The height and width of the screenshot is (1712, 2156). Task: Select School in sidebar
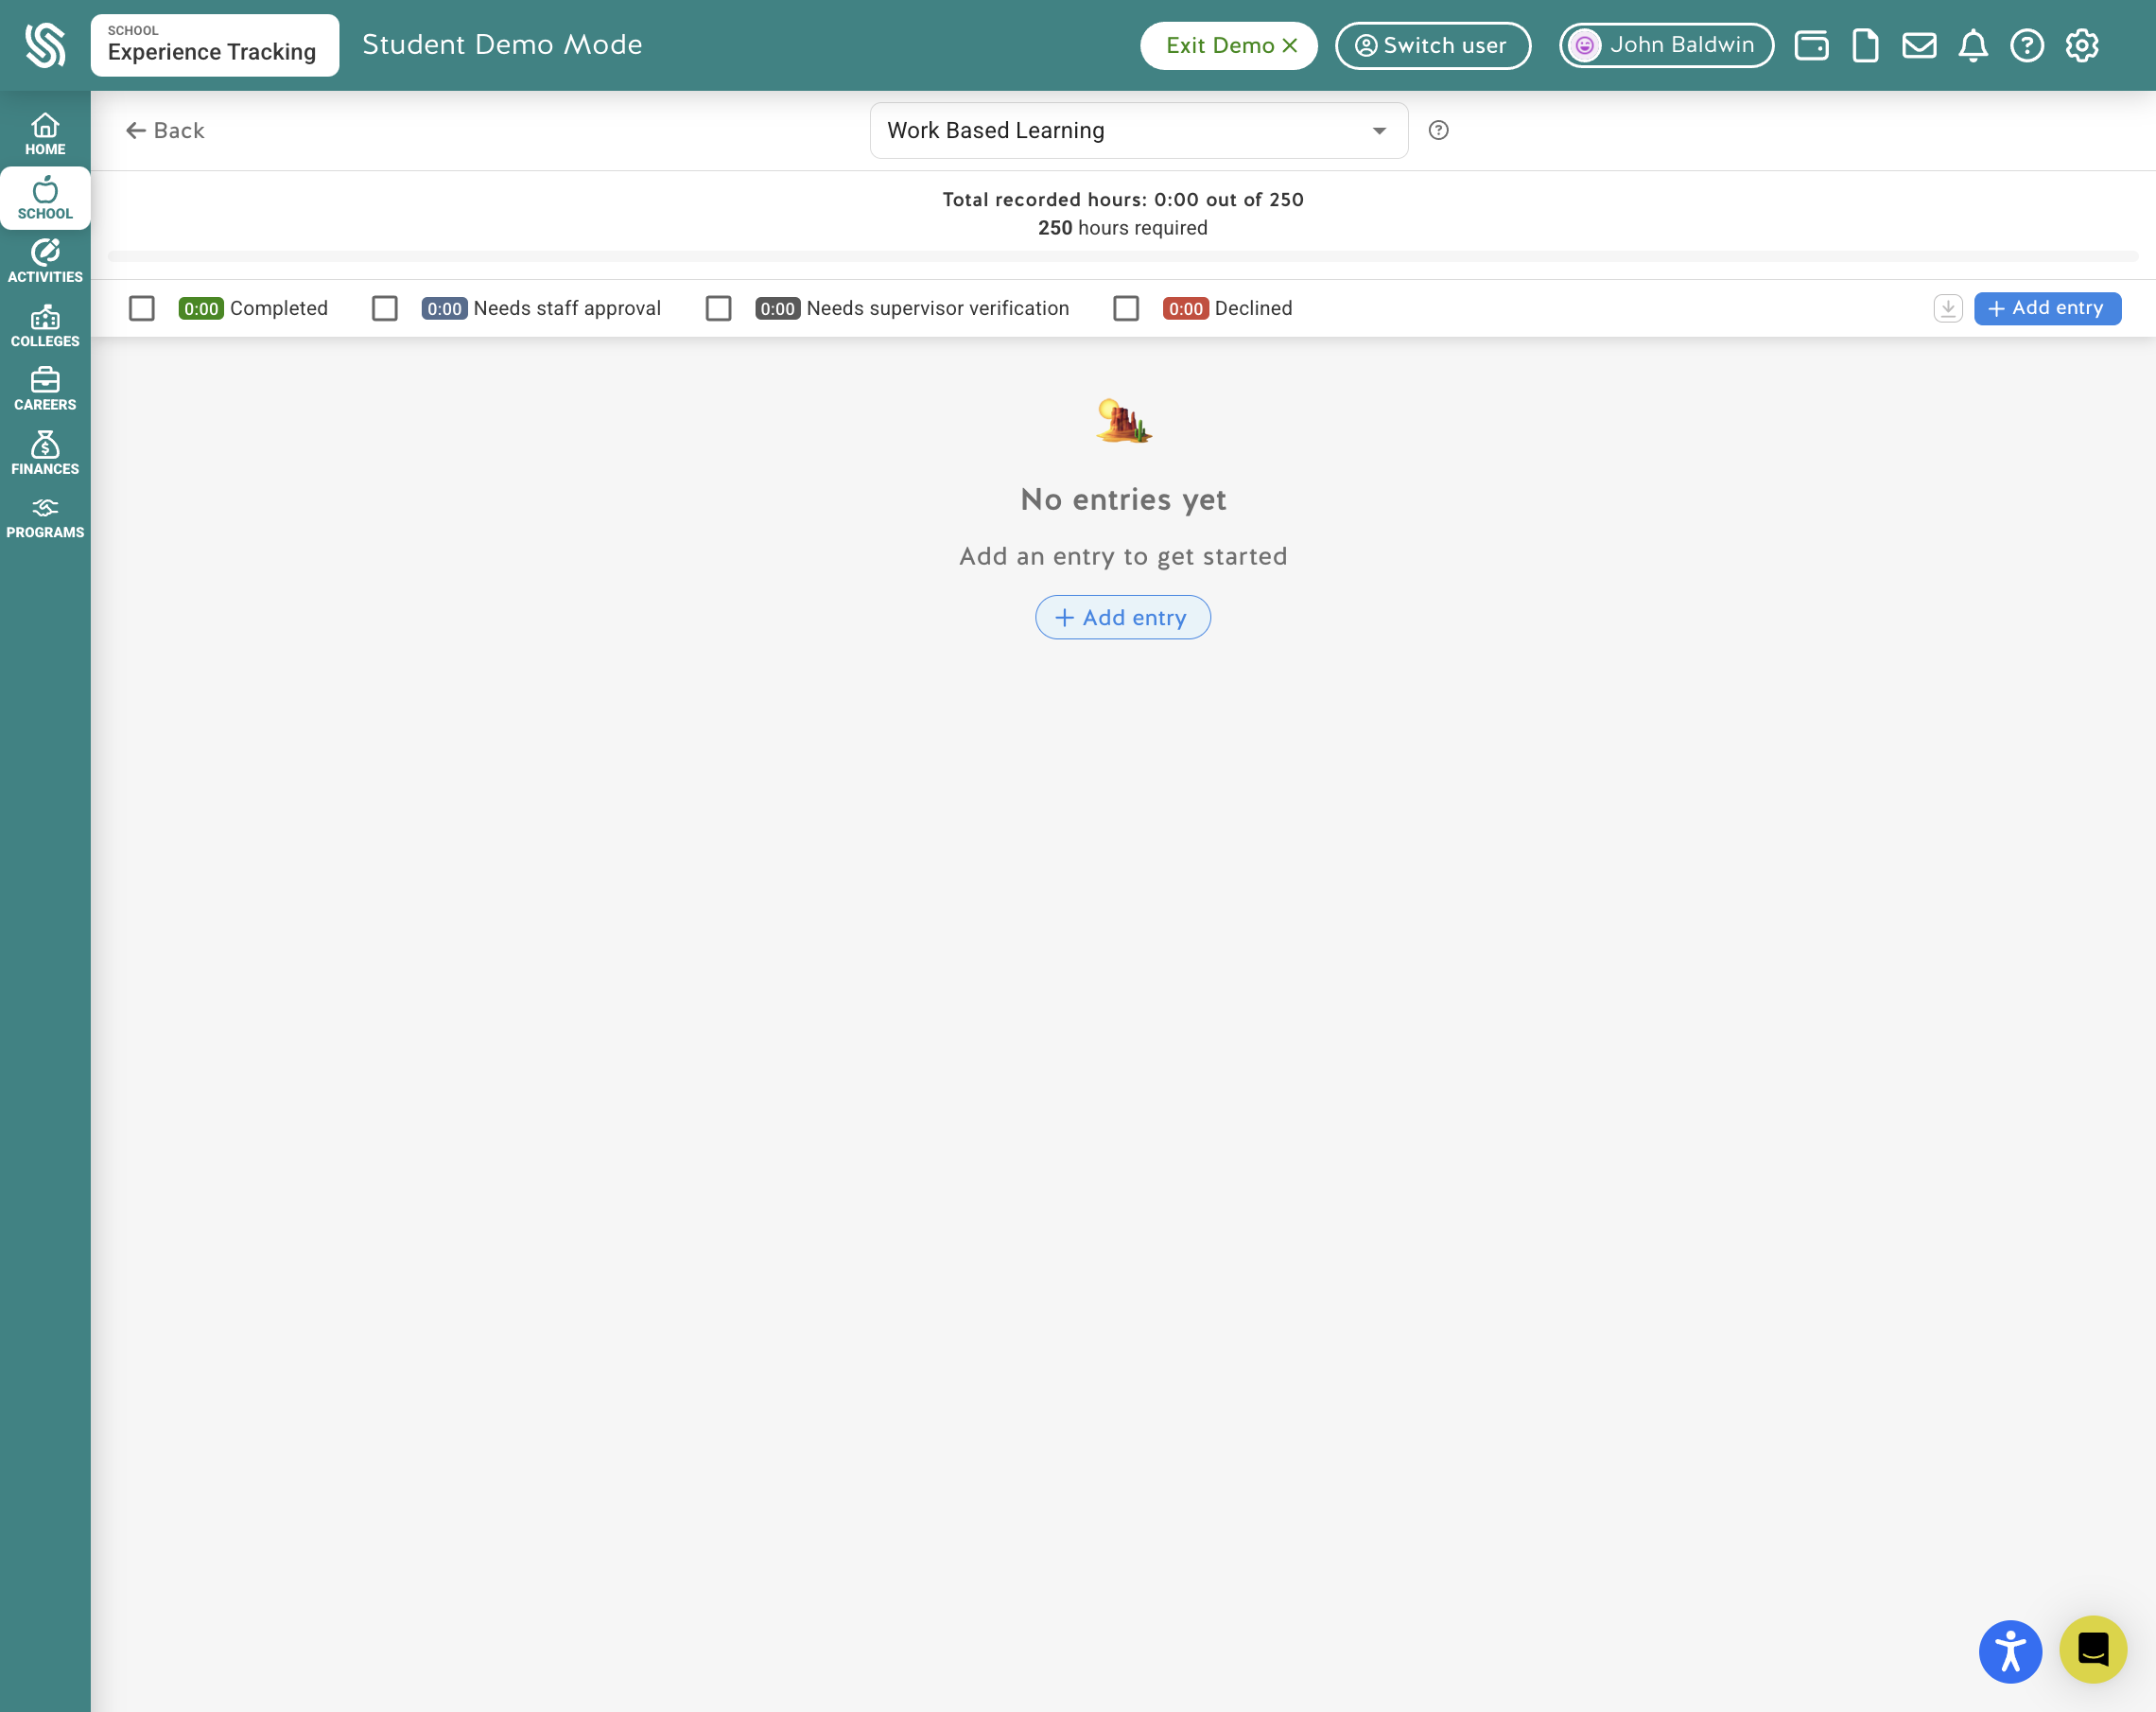tap(45, 198)
